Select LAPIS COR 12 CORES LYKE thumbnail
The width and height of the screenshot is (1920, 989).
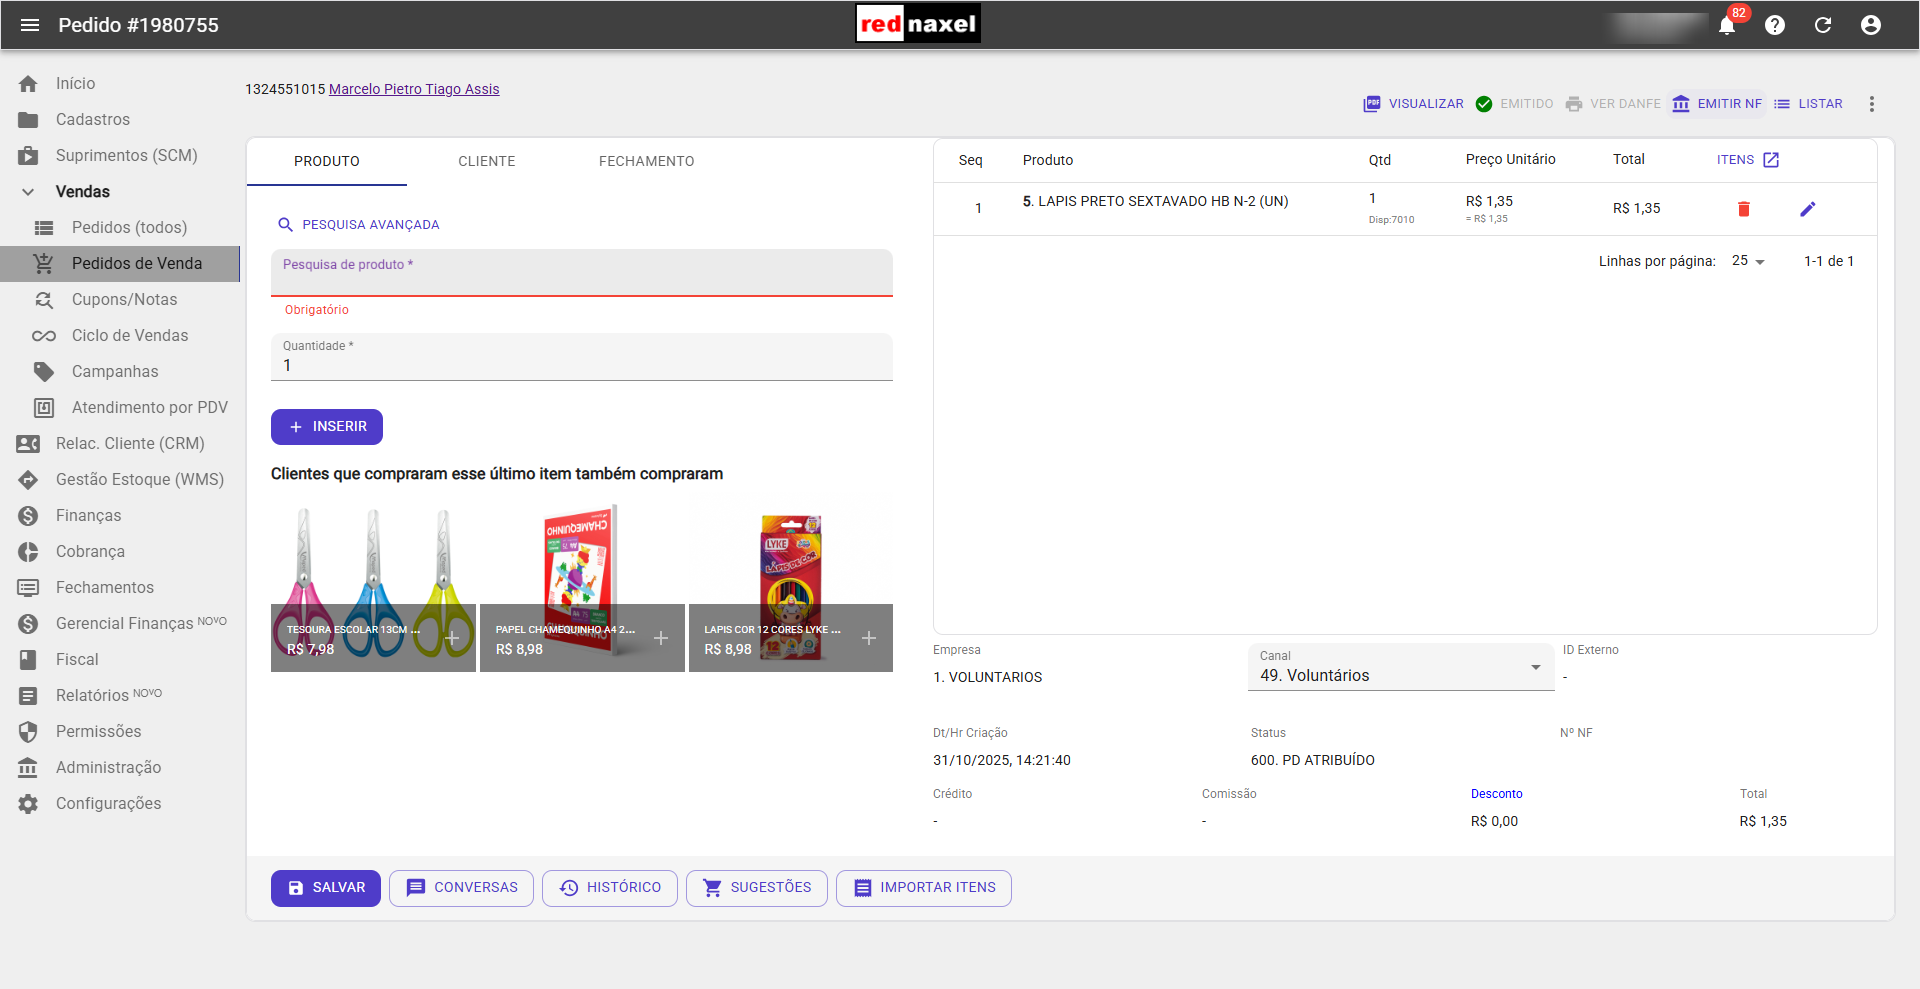(791, 587)
